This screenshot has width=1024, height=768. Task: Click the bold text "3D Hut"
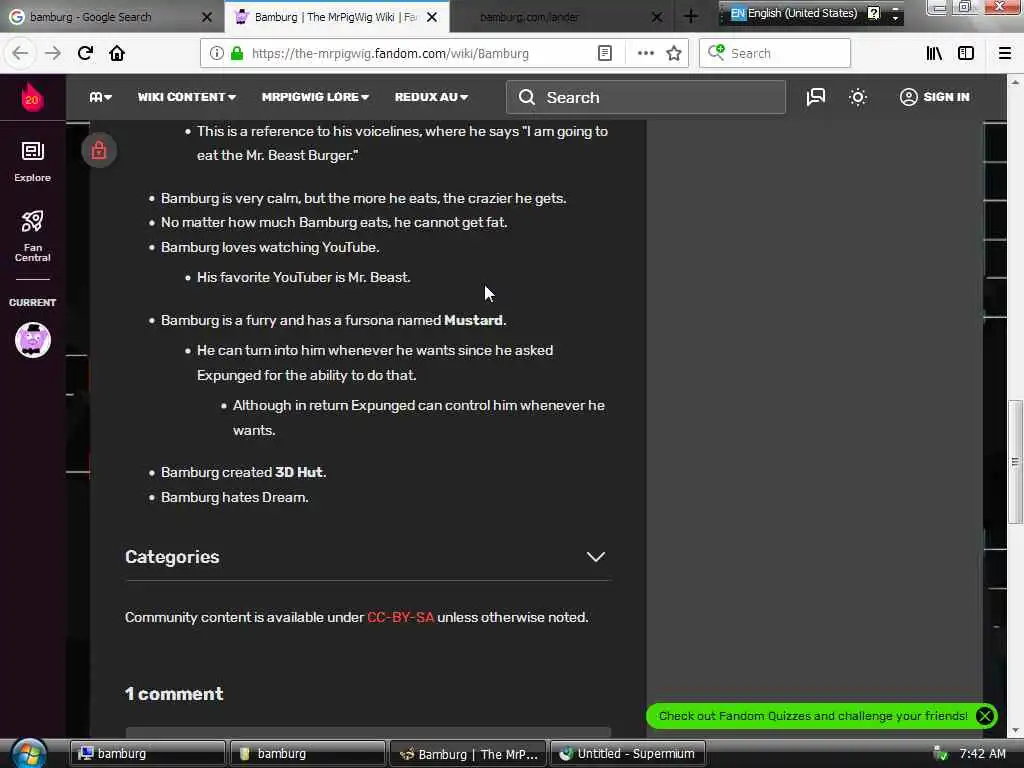pyautogui.click(x=298, y=472)
